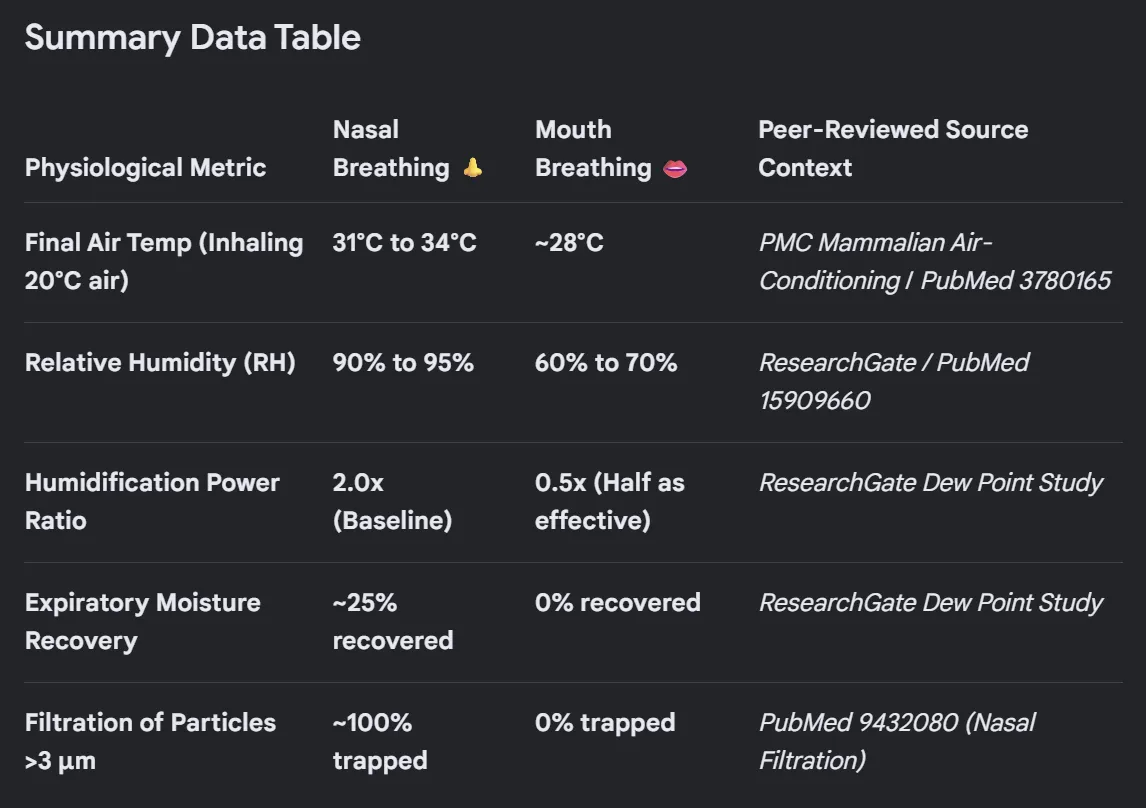Click the 0% trapped cell
Screen dimensions: 1146x808
[605, 723]
